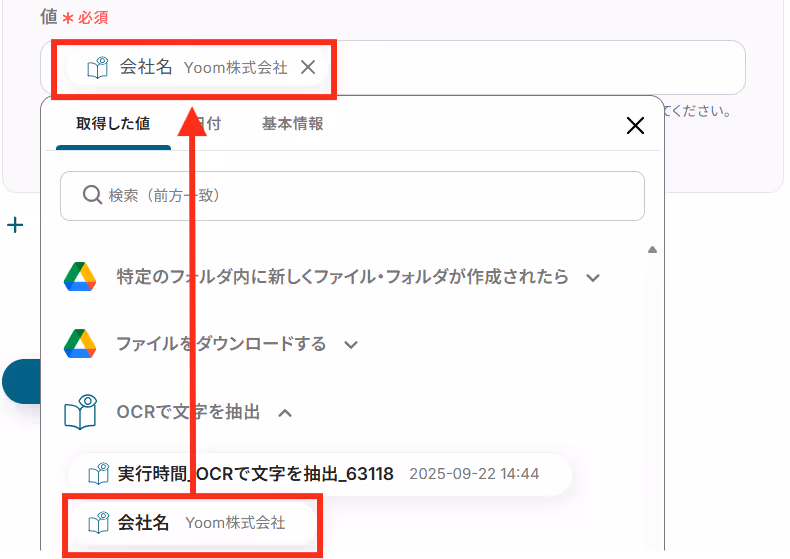Expand the ファイルをダウンロードする section
This screenshot has width=790, height=559.
coord(221,344)
